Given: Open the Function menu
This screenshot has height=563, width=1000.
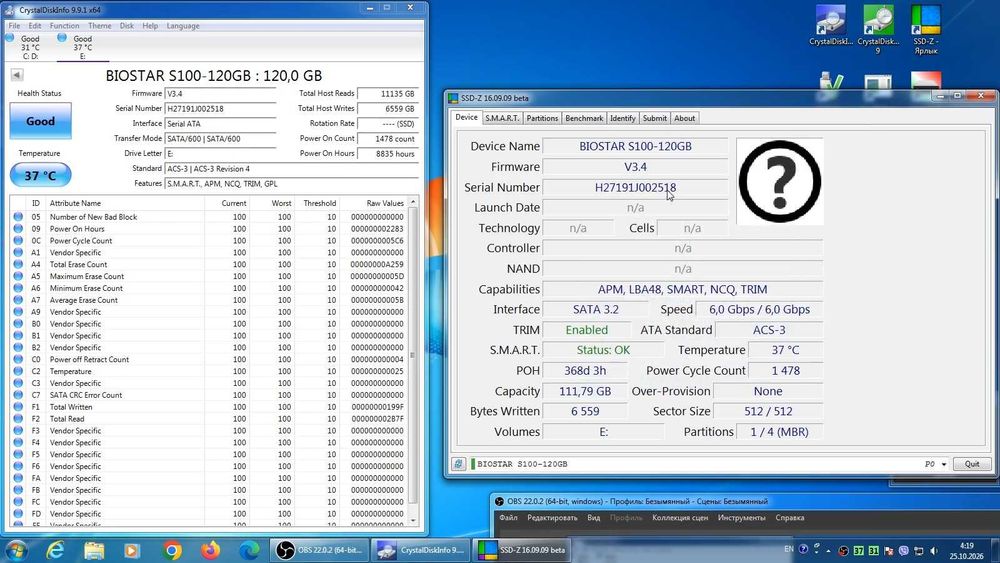Looking at the screenshot, I should [x=64, y=26].
